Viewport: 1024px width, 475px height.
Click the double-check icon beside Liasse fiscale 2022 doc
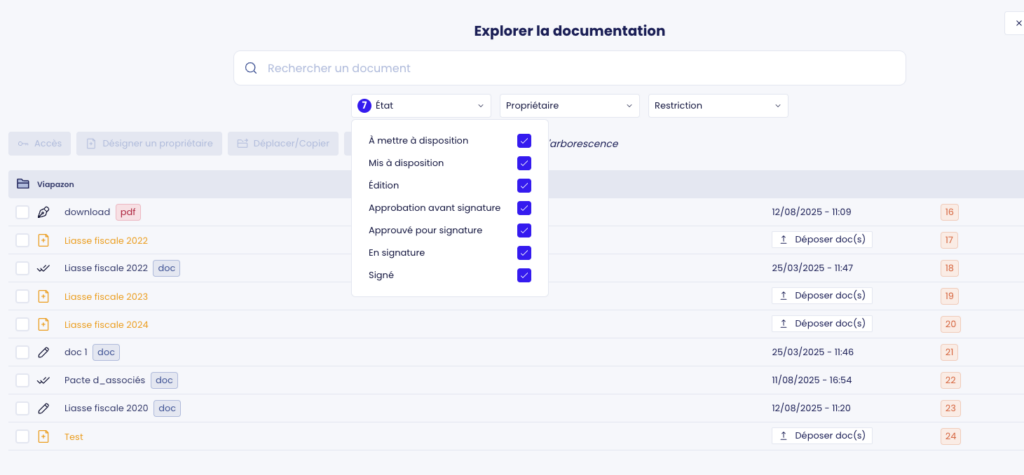pyautogui.click(x=43, y=268)
